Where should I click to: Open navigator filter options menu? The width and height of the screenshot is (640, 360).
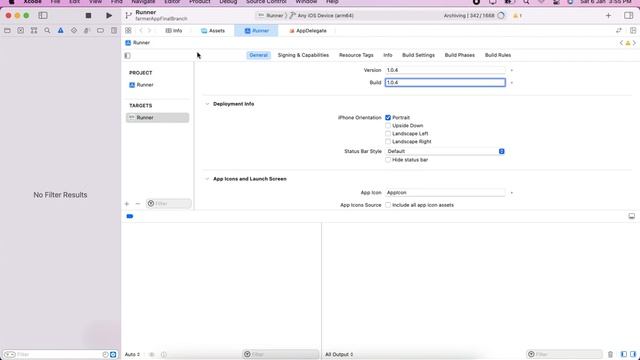(x=9, y=355)
